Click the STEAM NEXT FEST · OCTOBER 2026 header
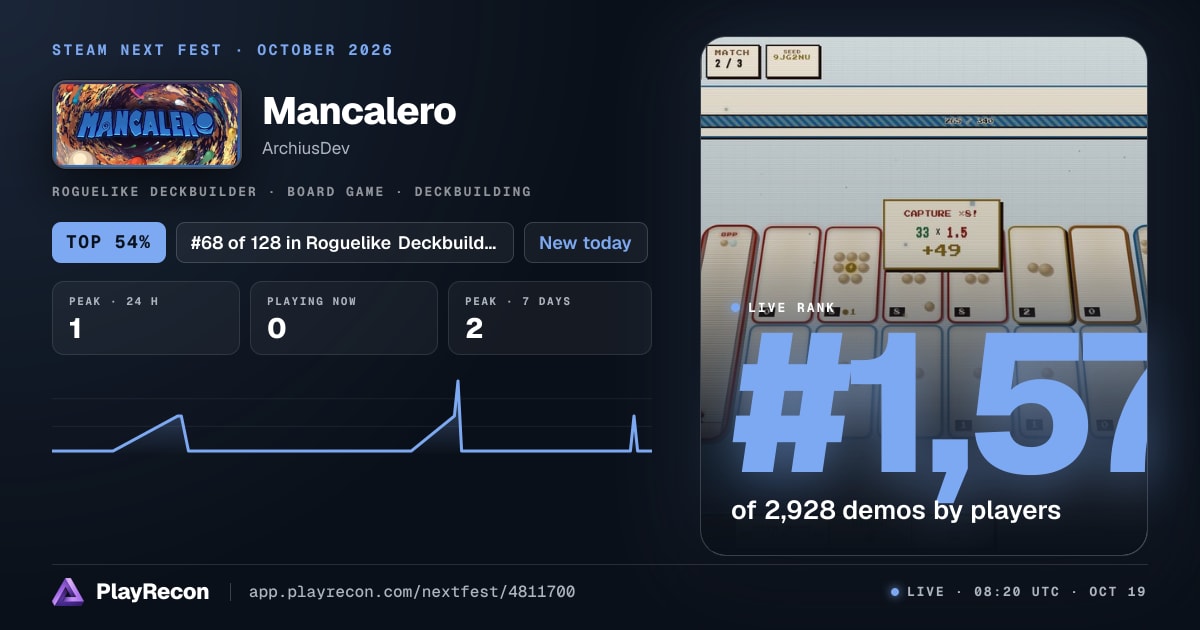1200x630 pixels. pos(223,50)
